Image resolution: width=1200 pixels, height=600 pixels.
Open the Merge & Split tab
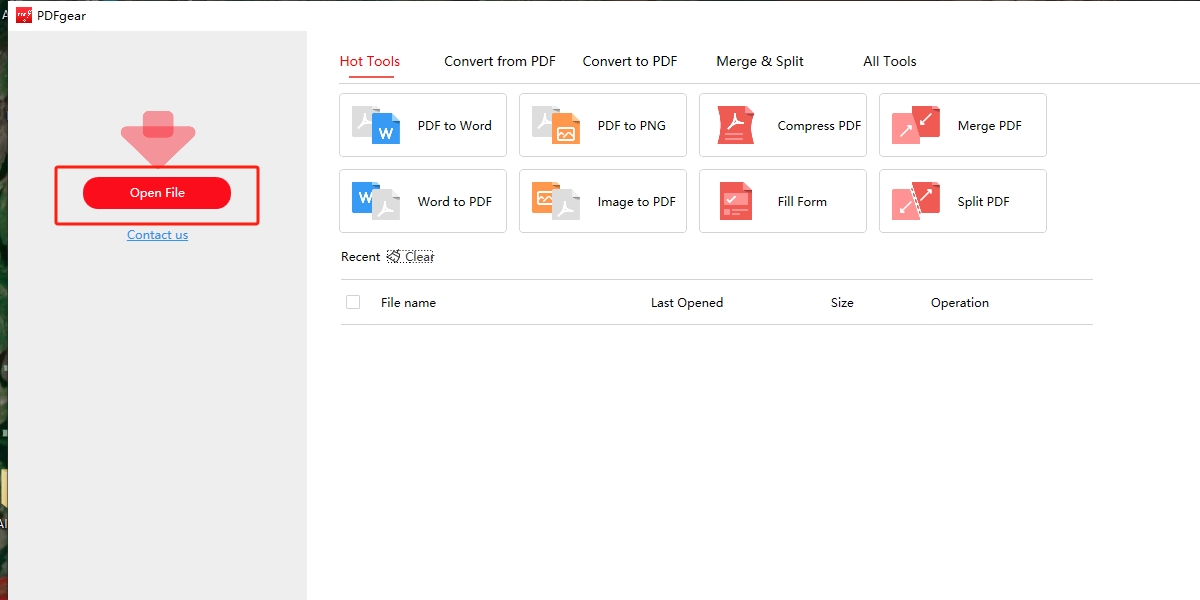pyautogui.click(x=759, y=61)
